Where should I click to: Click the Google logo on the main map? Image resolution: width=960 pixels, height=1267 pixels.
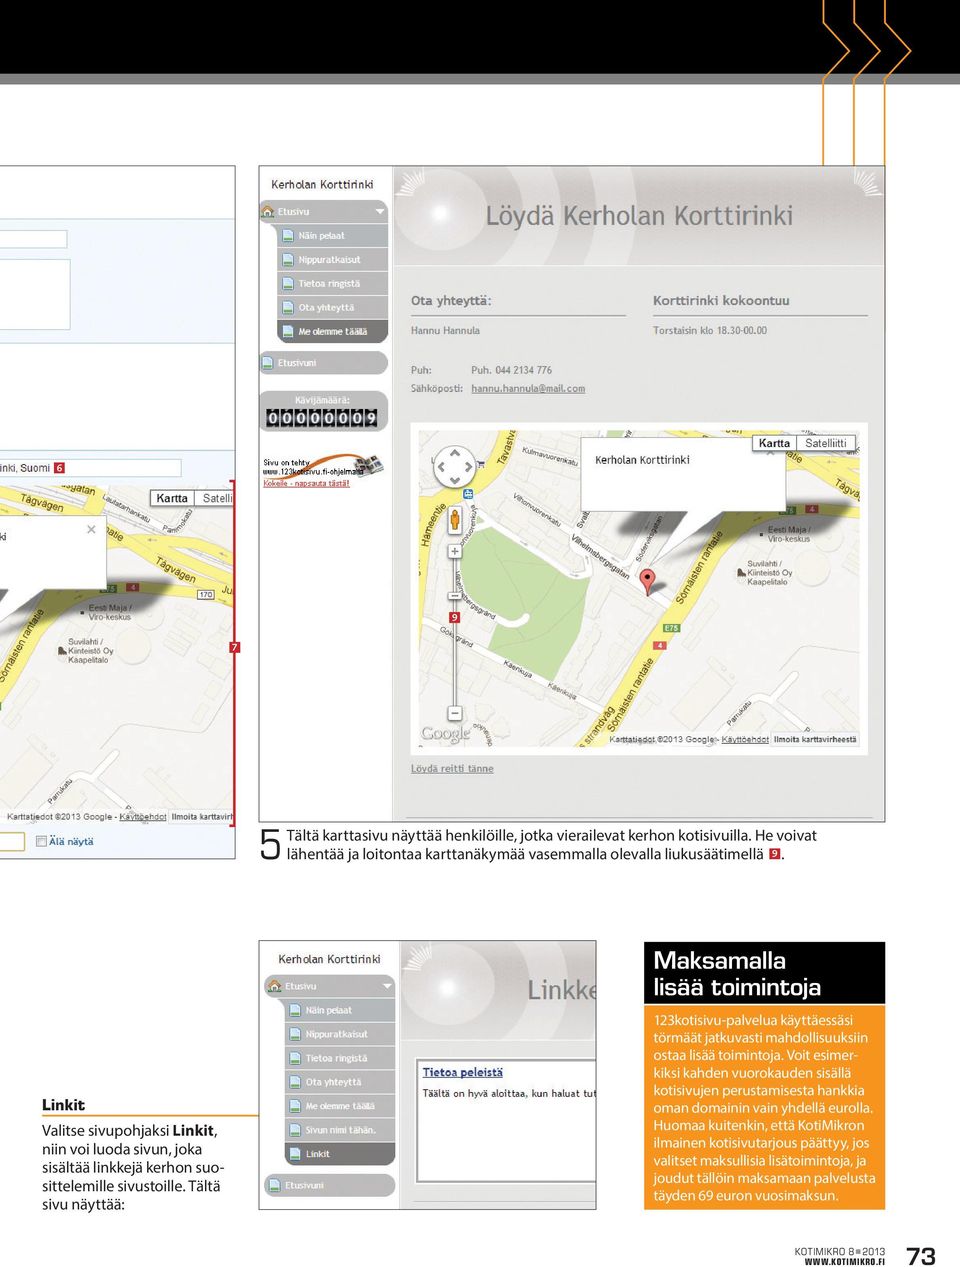[x=445, y=734]
